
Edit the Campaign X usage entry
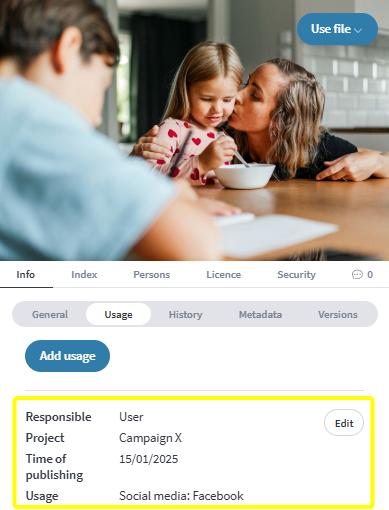tap(344, 423)
